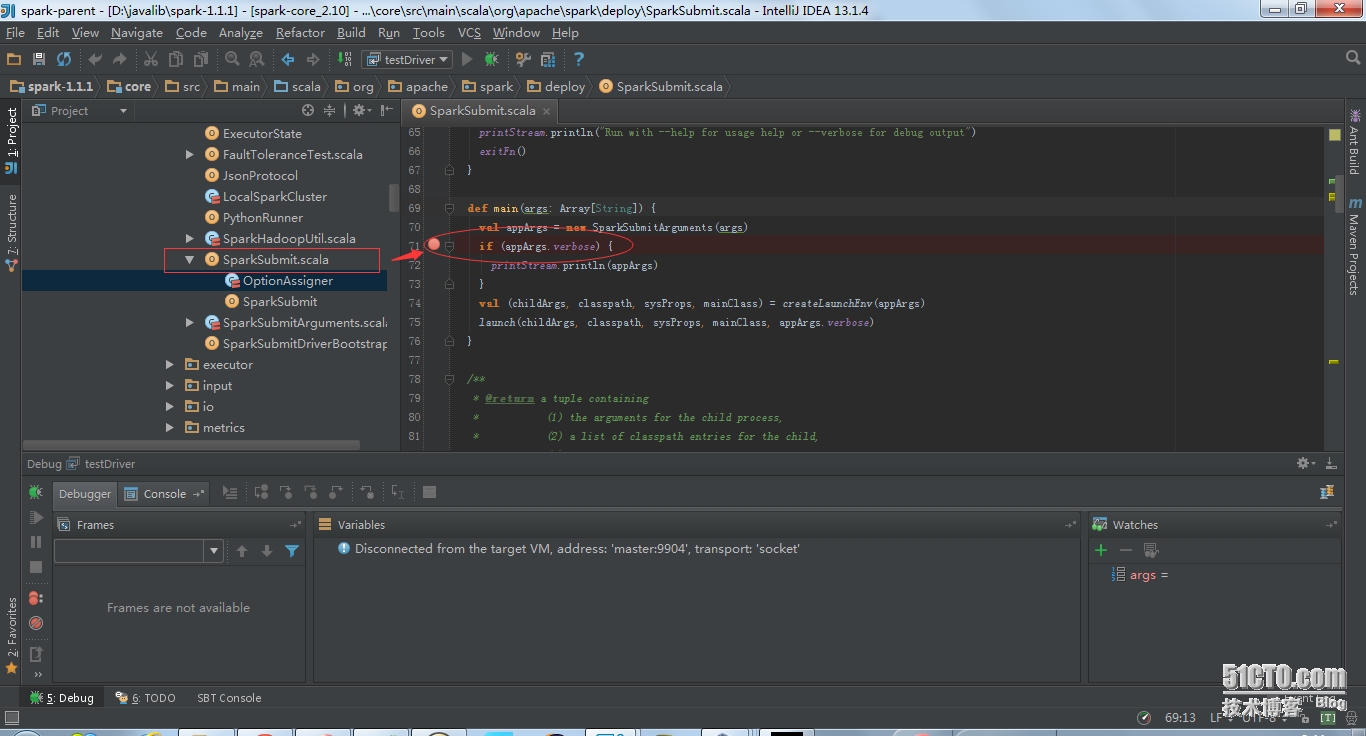Run the testDriver configuration
Image resolution: width=1366 pixels, height=736 pixels.
466,59
